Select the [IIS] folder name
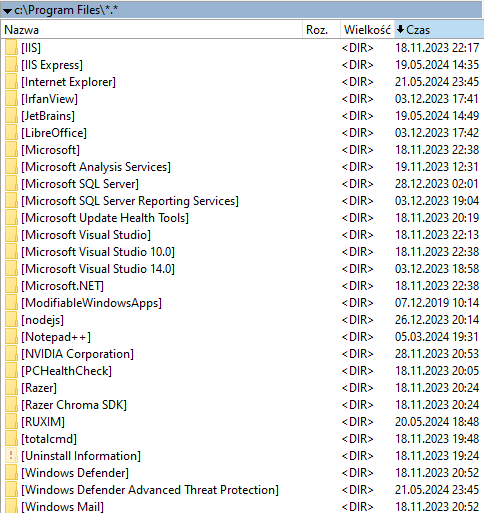 click(31, 48)
